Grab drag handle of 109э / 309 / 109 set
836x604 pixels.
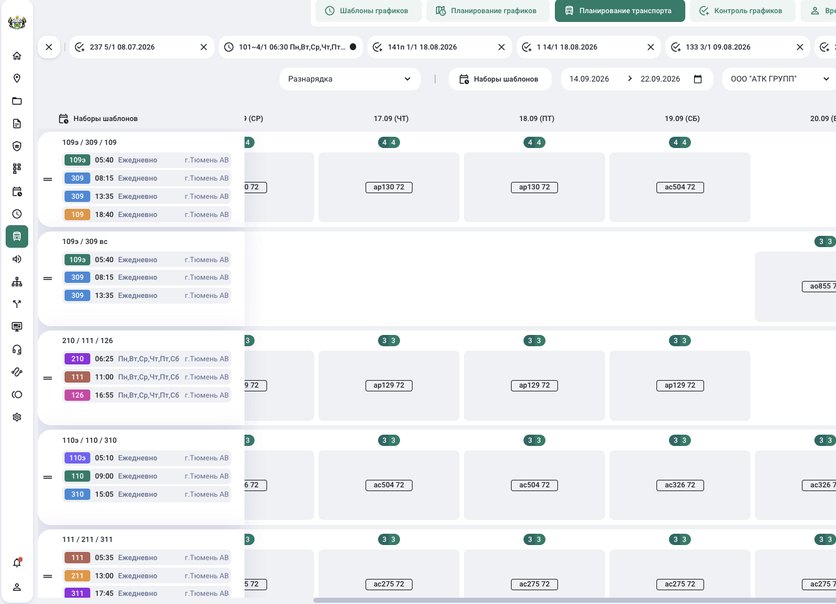48,179
